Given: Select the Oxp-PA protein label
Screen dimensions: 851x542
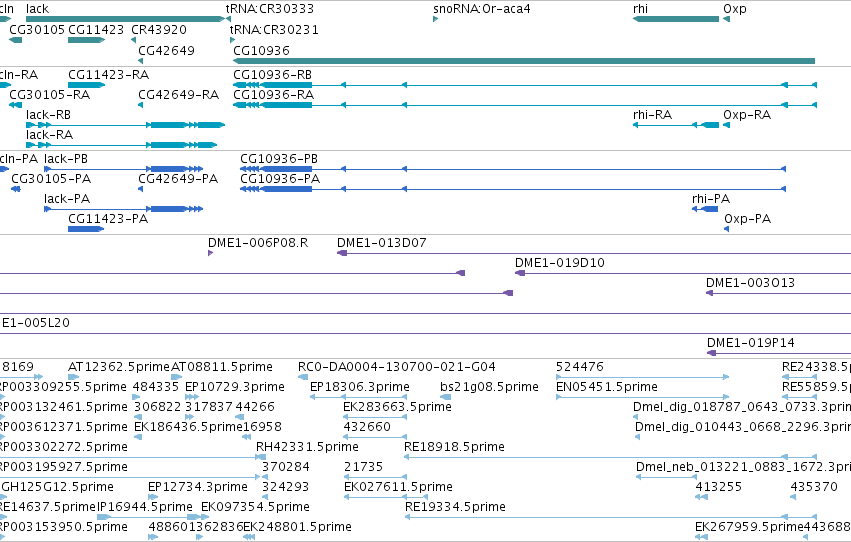Looking at the screenshot, I should pyautogui.click(x=747, y=219).
